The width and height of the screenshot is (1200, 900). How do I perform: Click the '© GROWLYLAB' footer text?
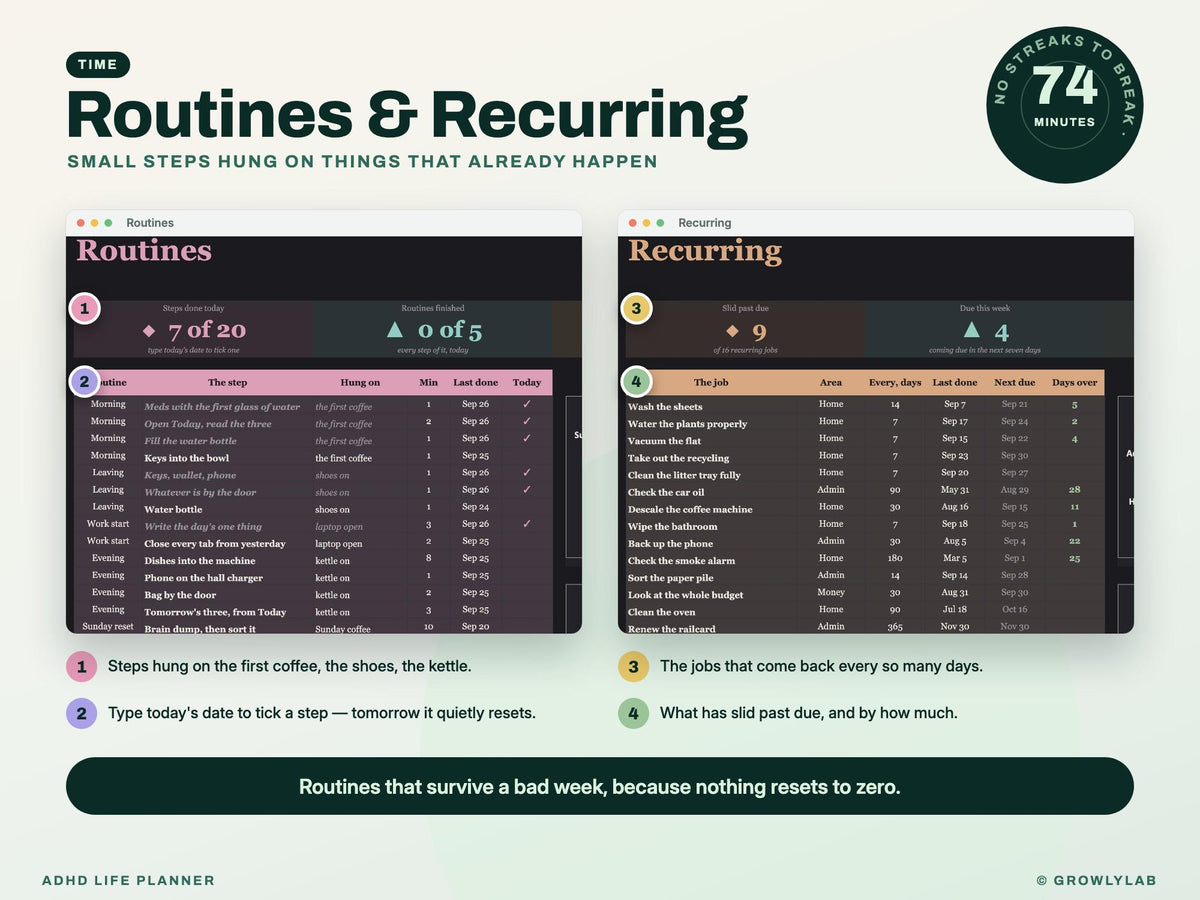coord(1096,880)
